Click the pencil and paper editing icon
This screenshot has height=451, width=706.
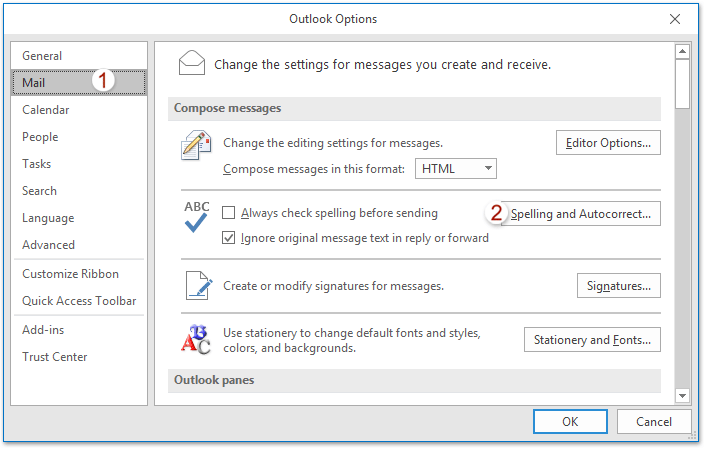tap(196, 146)
